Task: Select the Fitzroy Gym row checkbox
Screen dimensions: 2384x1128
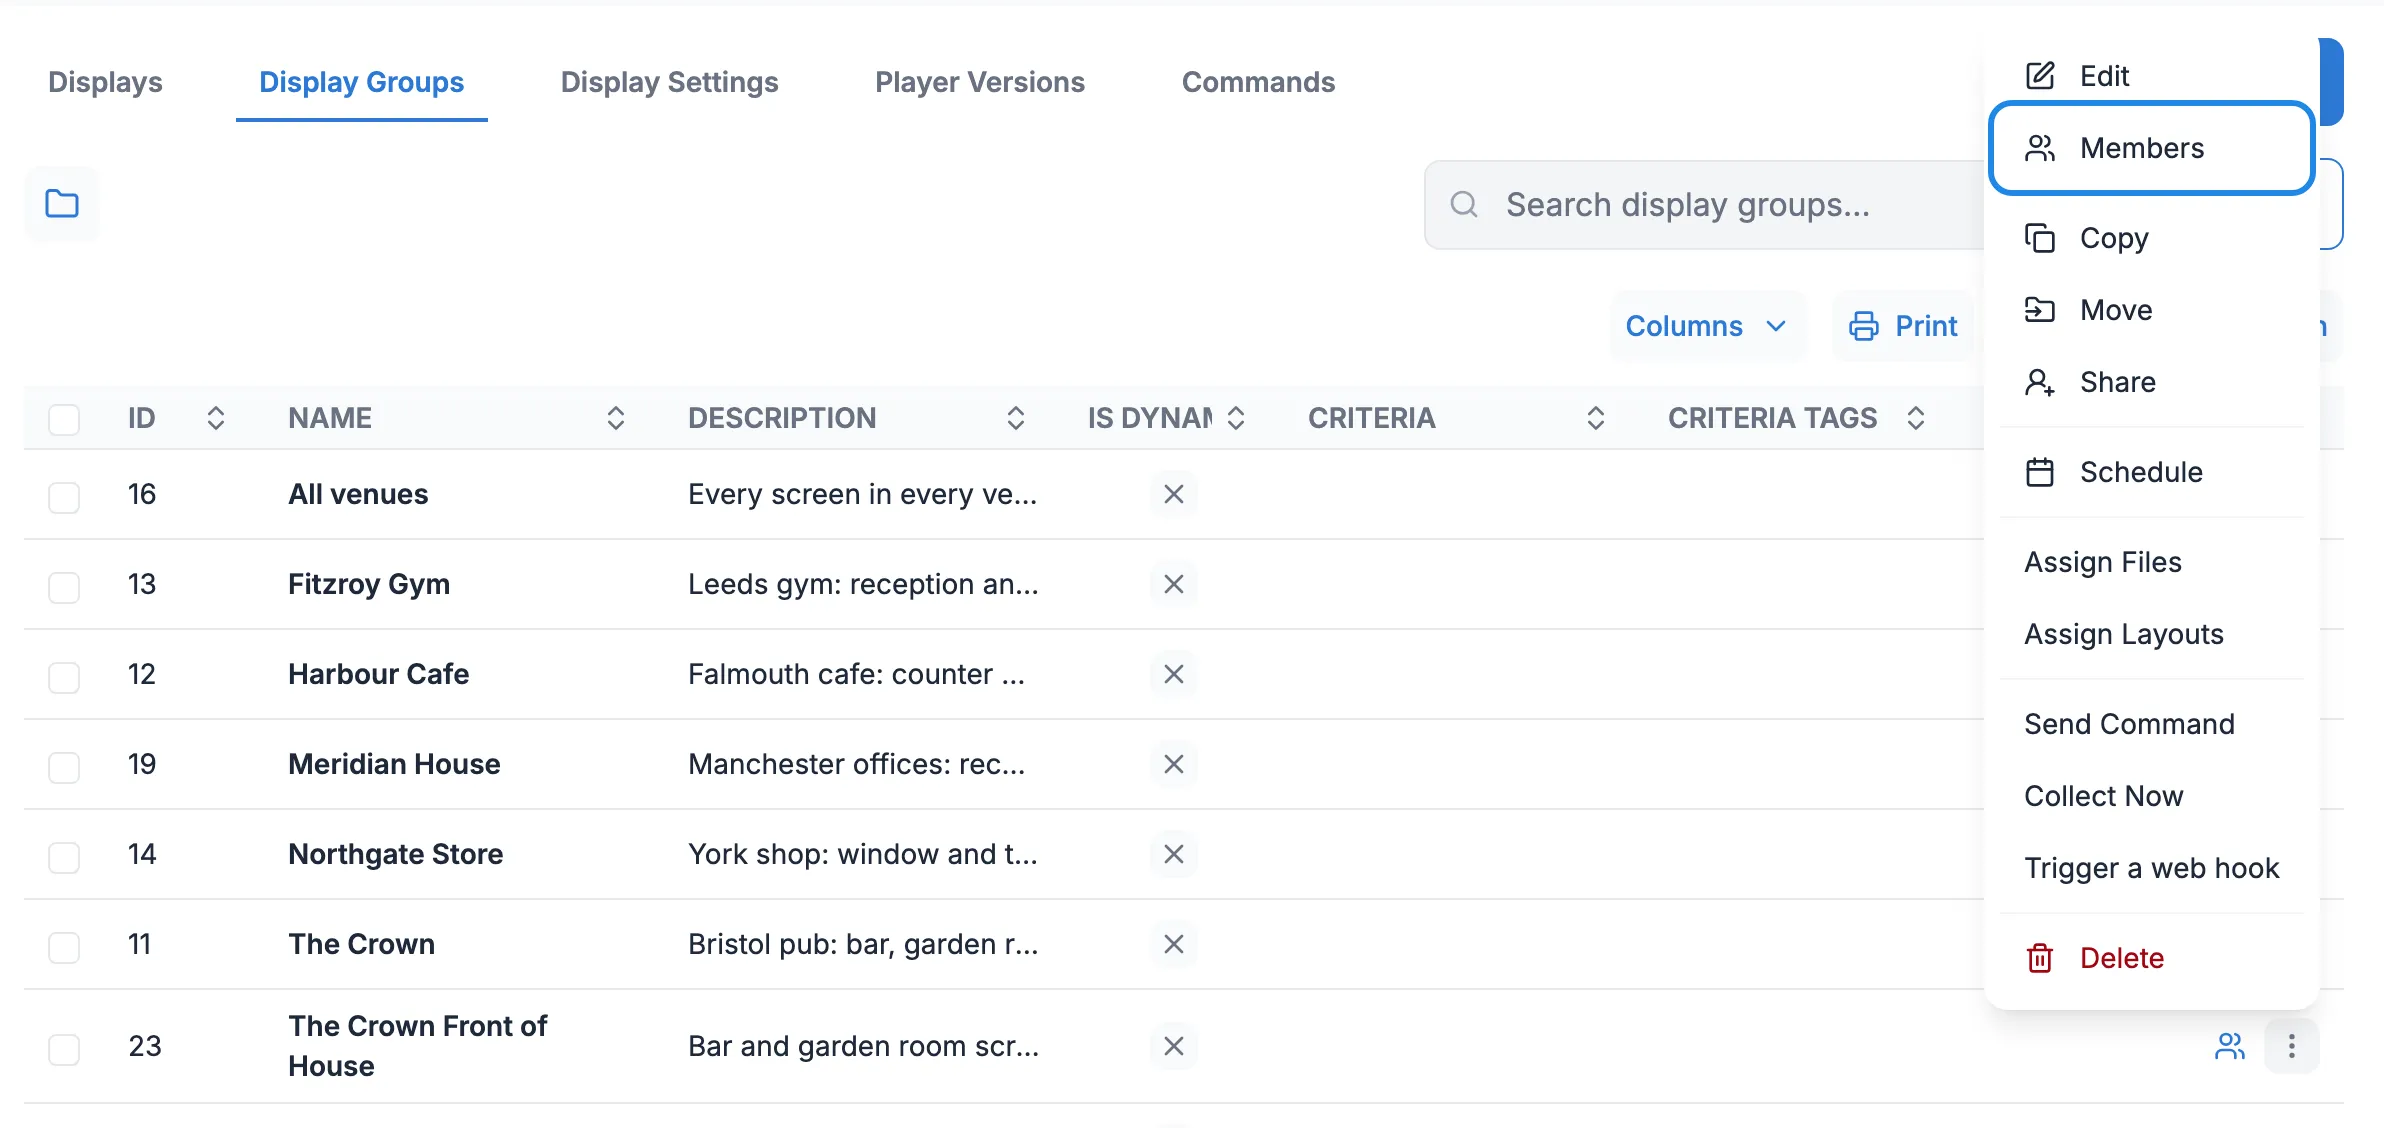Action: [64, 587]
